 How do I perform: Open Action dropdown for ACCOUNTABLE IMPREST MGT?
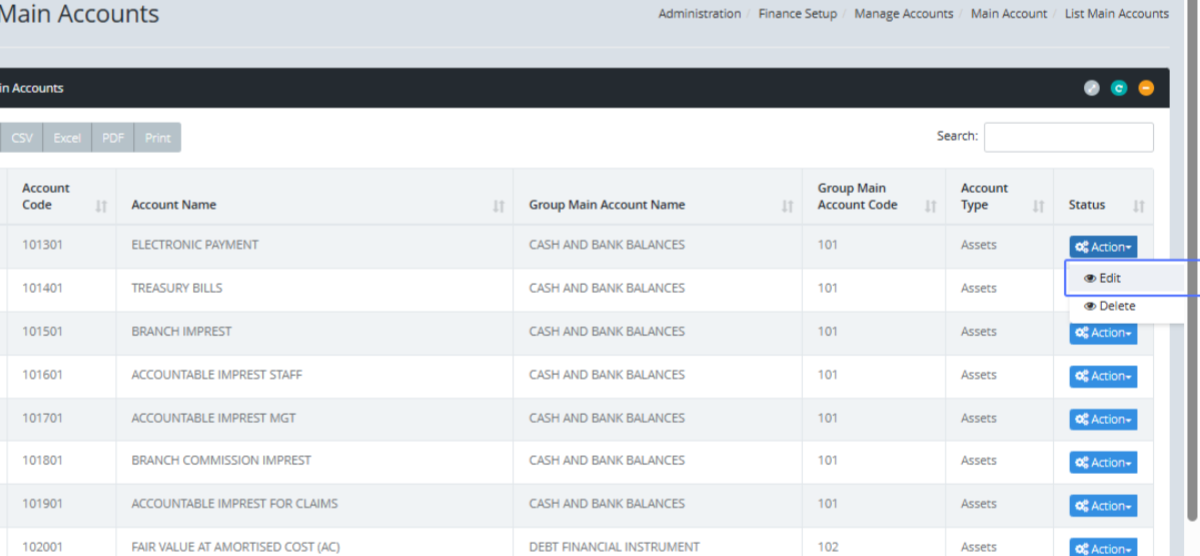coord(1103,419)
